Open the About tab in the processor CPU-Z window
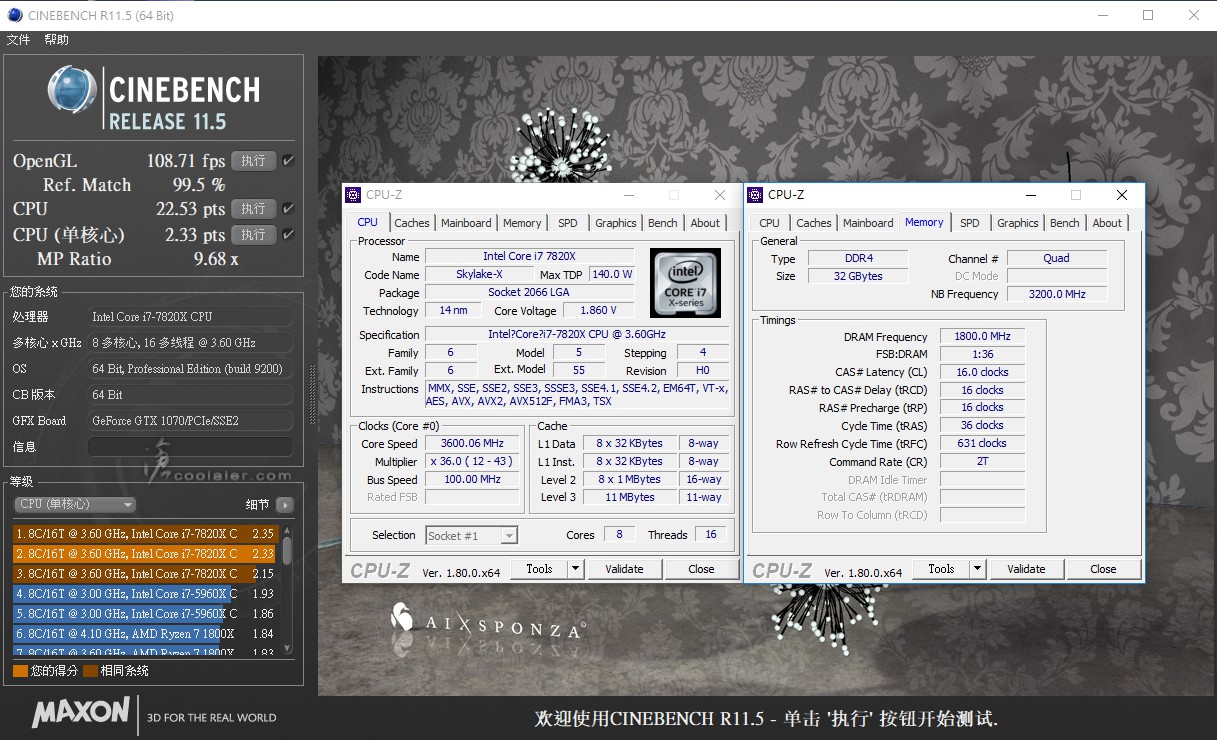The width and height of the screenshot is (1217, 740). [x=705, y=223]
